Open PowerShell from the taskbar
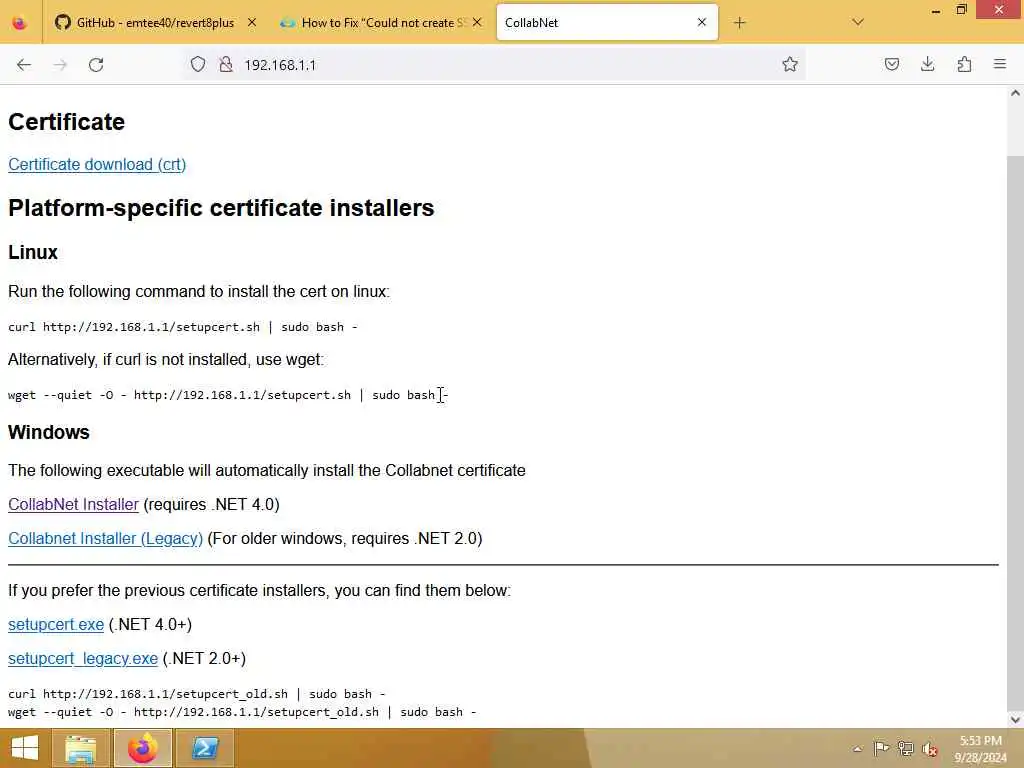Image resolution: width=1024 pixels, height=768 pixels. point(205,748)
